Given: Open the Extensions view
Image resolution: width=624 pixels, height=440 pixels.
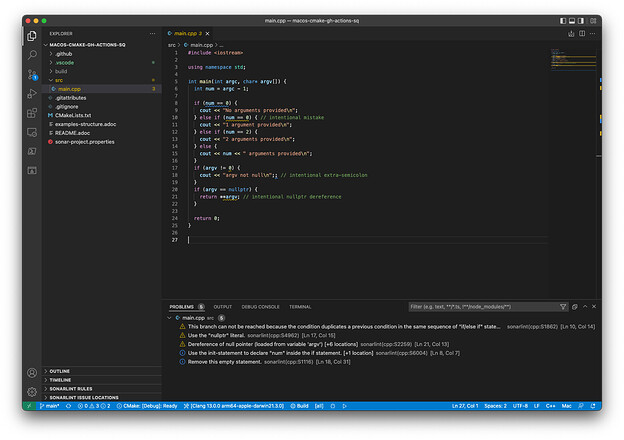Looking at the screenshot, I should pos(32,113).
